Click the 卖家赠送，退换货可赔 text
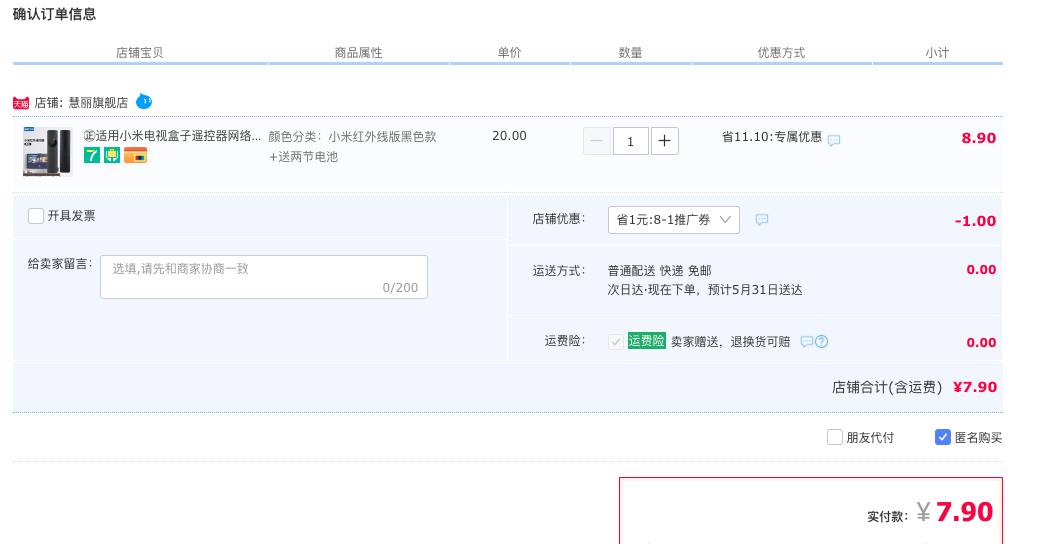 (x=731, y=342)
